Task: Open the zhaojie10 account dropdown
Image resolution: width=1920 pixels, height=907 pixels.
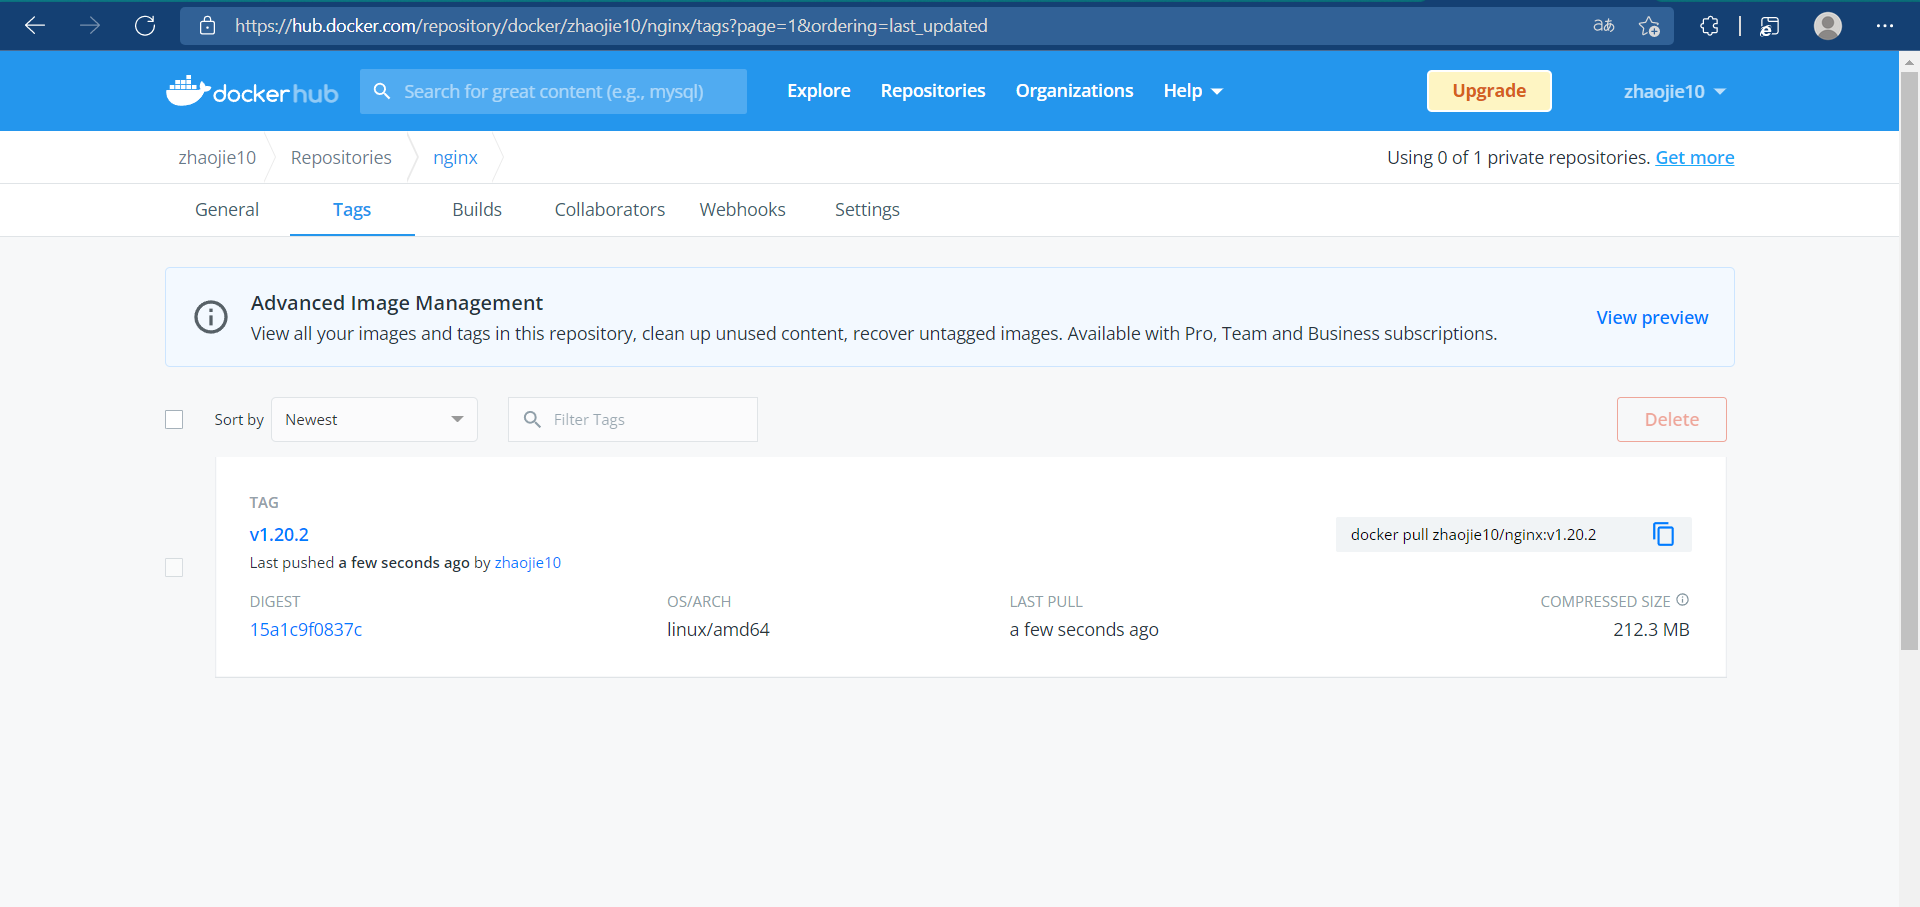Action: pyautogui.click(x=1675, y=91)
